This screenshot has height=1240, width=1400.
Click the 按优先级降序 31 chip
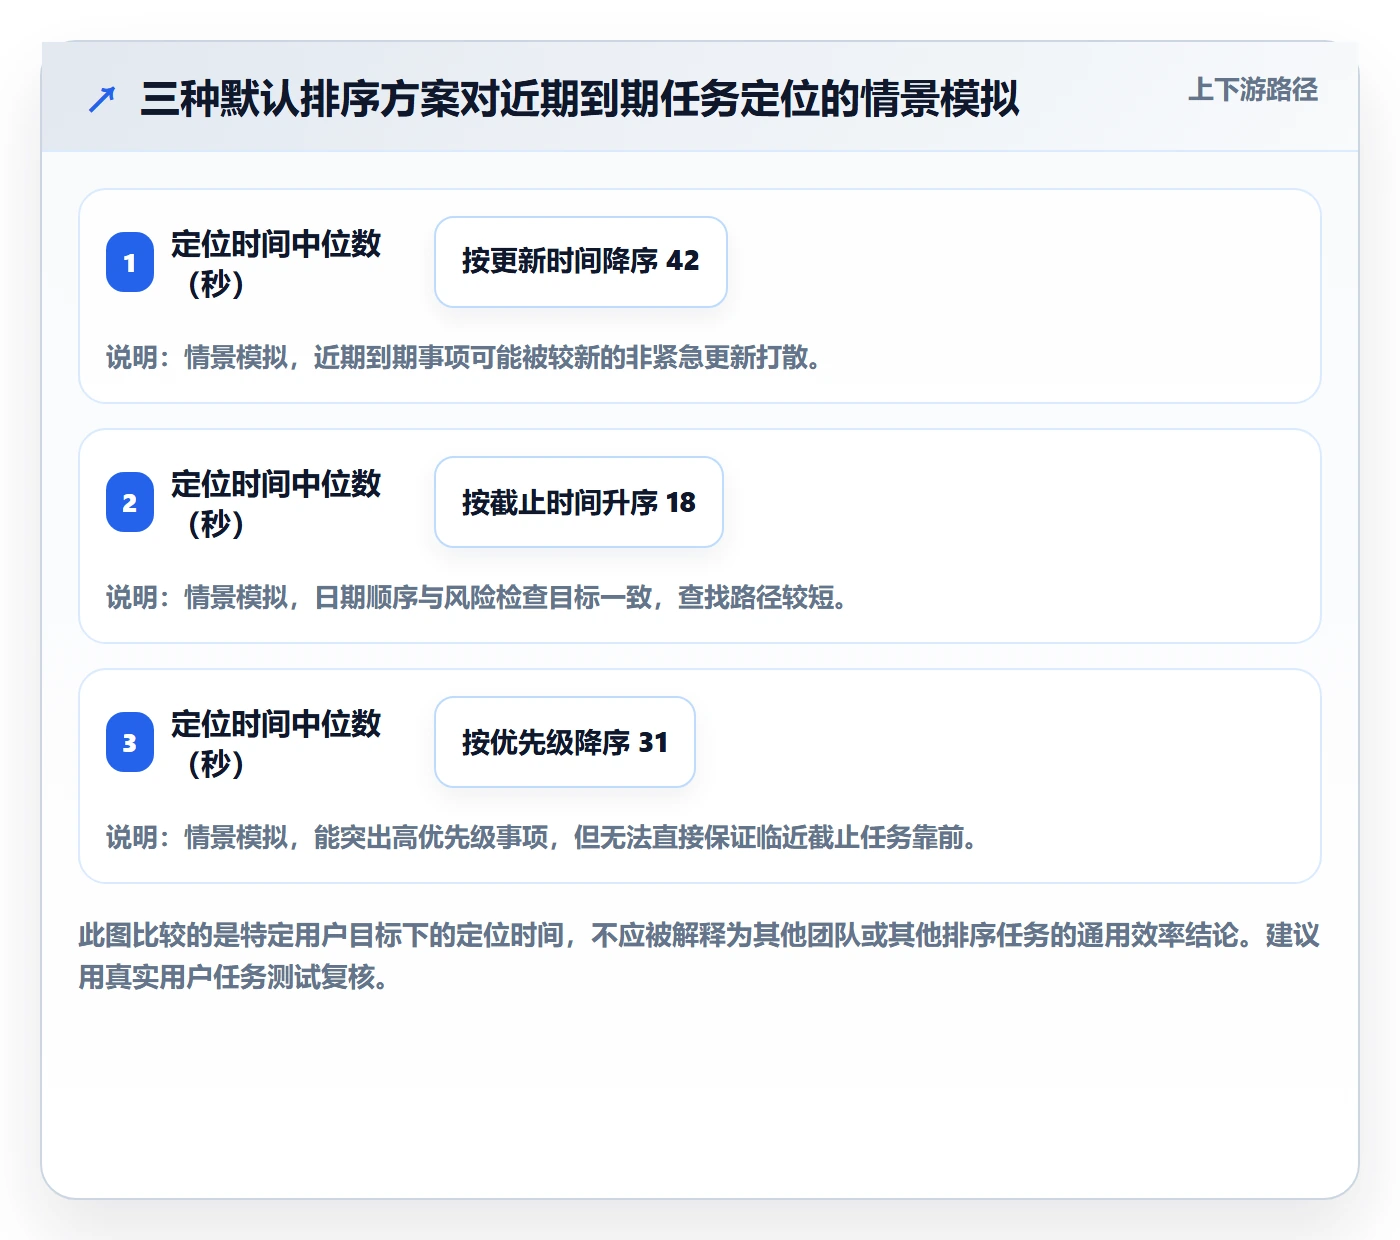click(565, 742)
